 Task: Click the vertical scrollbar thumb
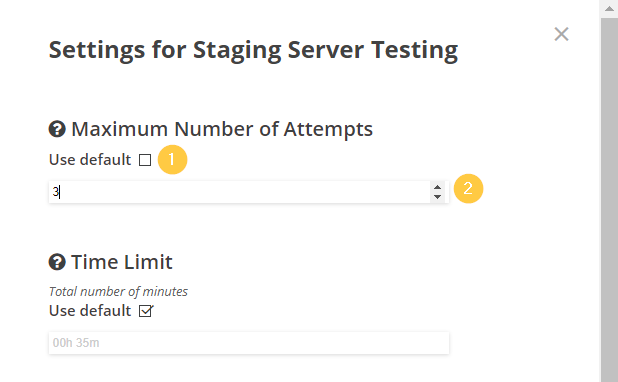609,197
